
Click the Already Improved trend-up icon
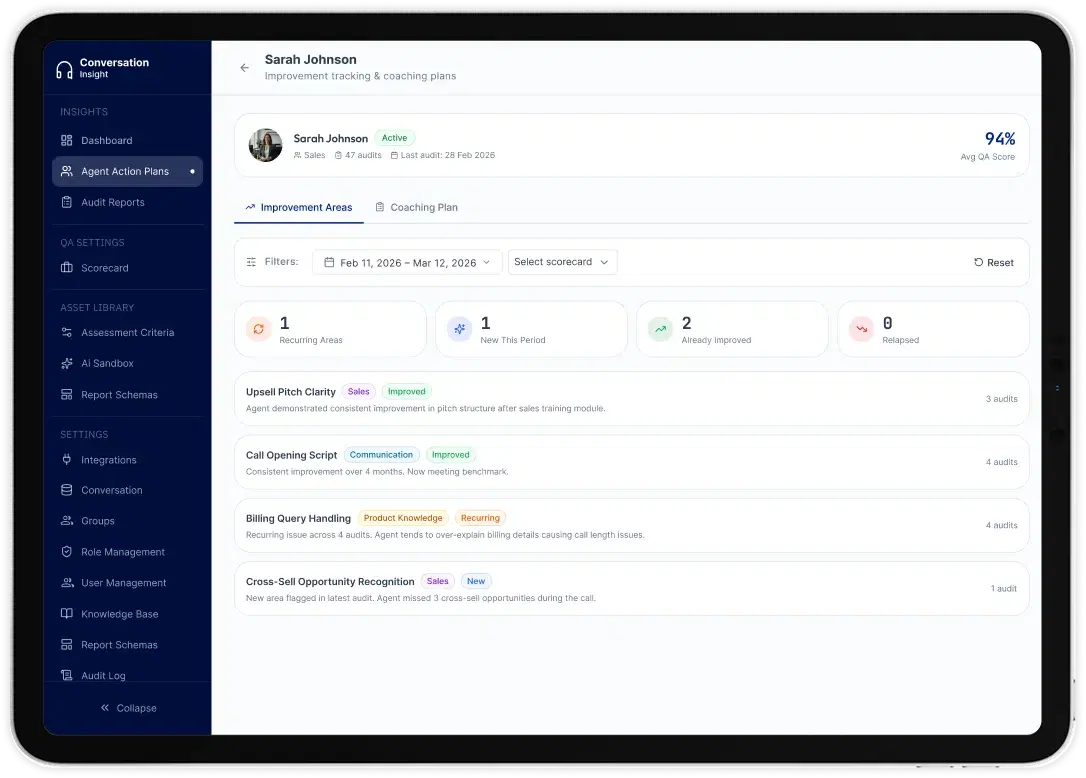coord(661,329)
